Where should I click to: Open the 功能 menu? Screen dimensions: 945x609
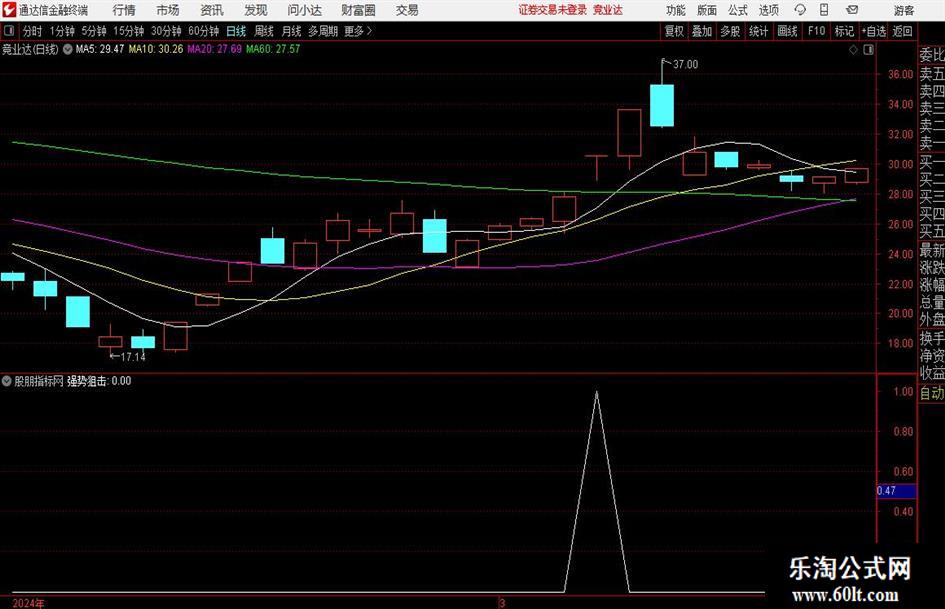click(x=676, y=10)
